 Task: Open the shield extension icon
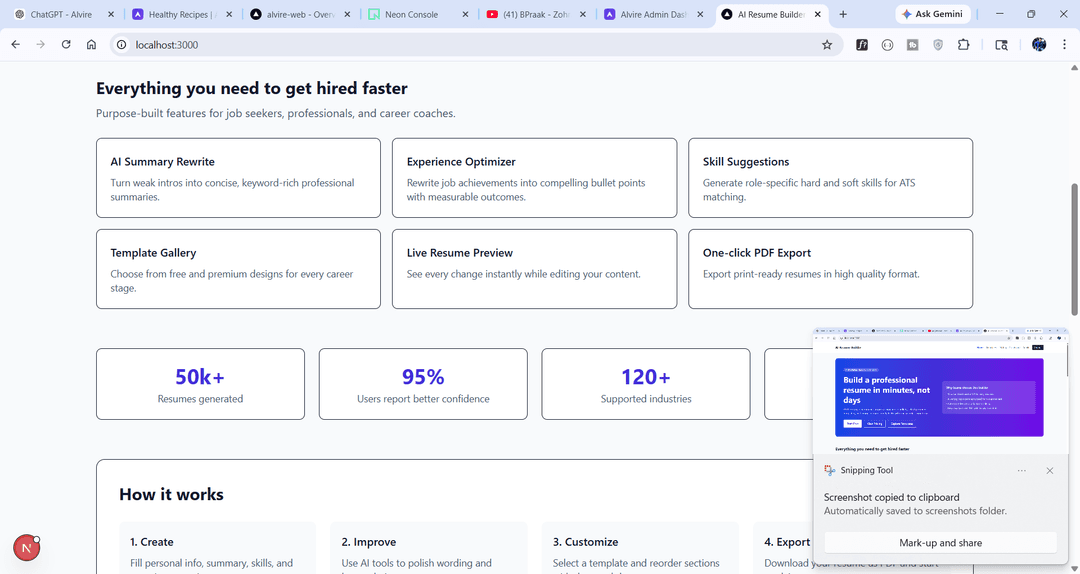pos(938,45)
